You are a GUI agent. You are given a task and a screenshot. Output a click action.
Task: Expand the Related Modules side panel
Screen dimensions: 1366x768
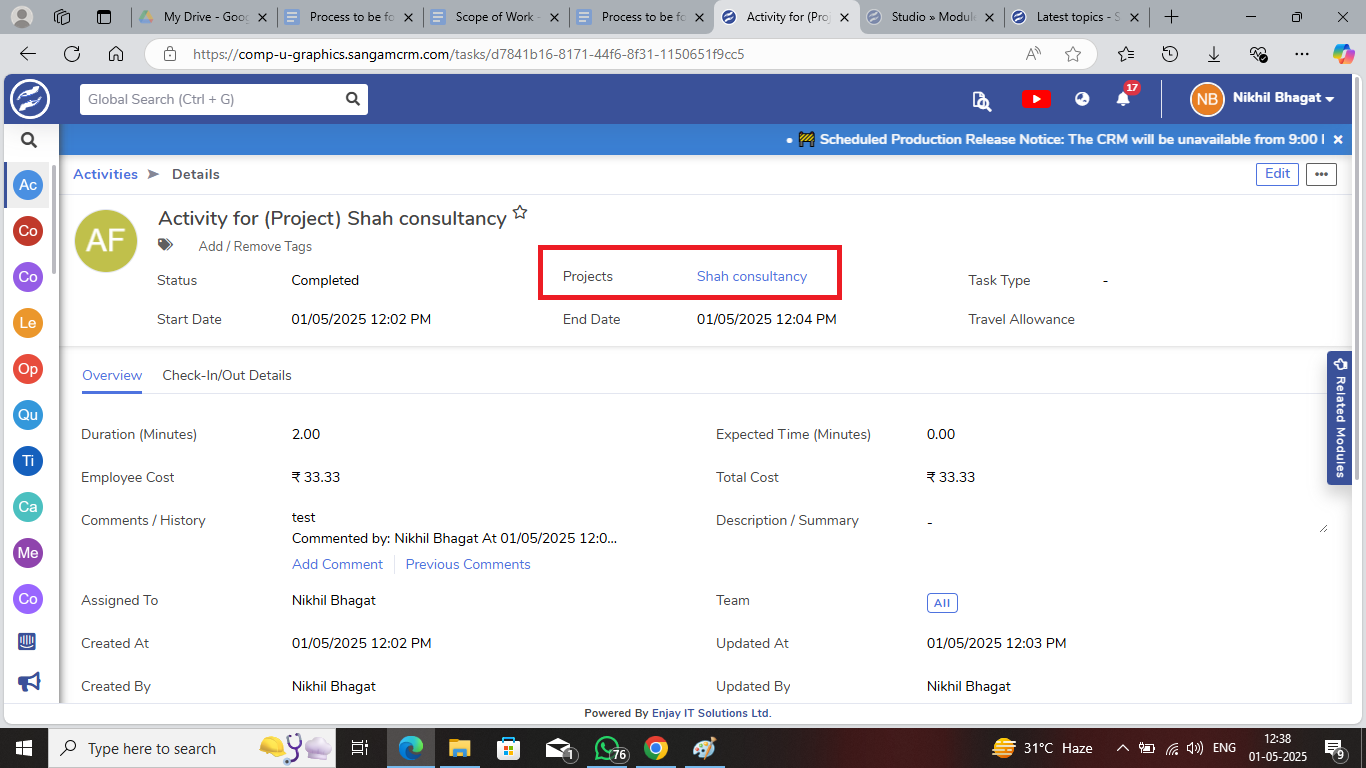[1340, 416]
